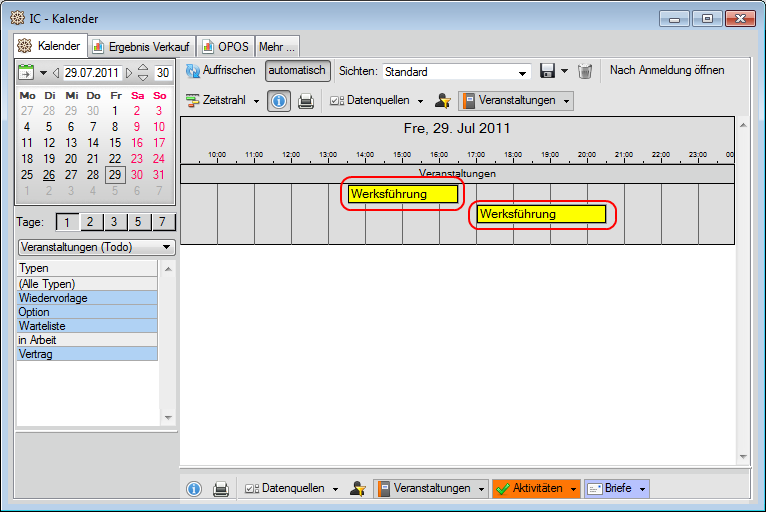Open the Zeitstrahl dropdown menu
This screenshot has width=766, height=512.
point(223,101)
